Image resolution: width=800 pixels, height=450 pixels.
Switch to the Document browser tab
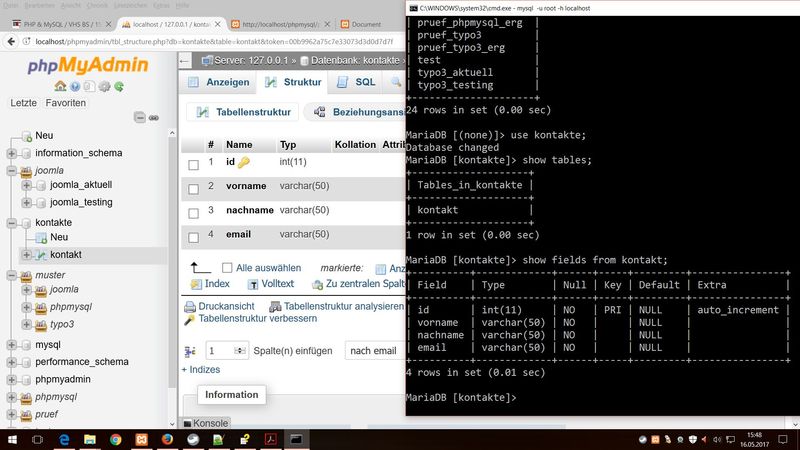tap(366, 24)
